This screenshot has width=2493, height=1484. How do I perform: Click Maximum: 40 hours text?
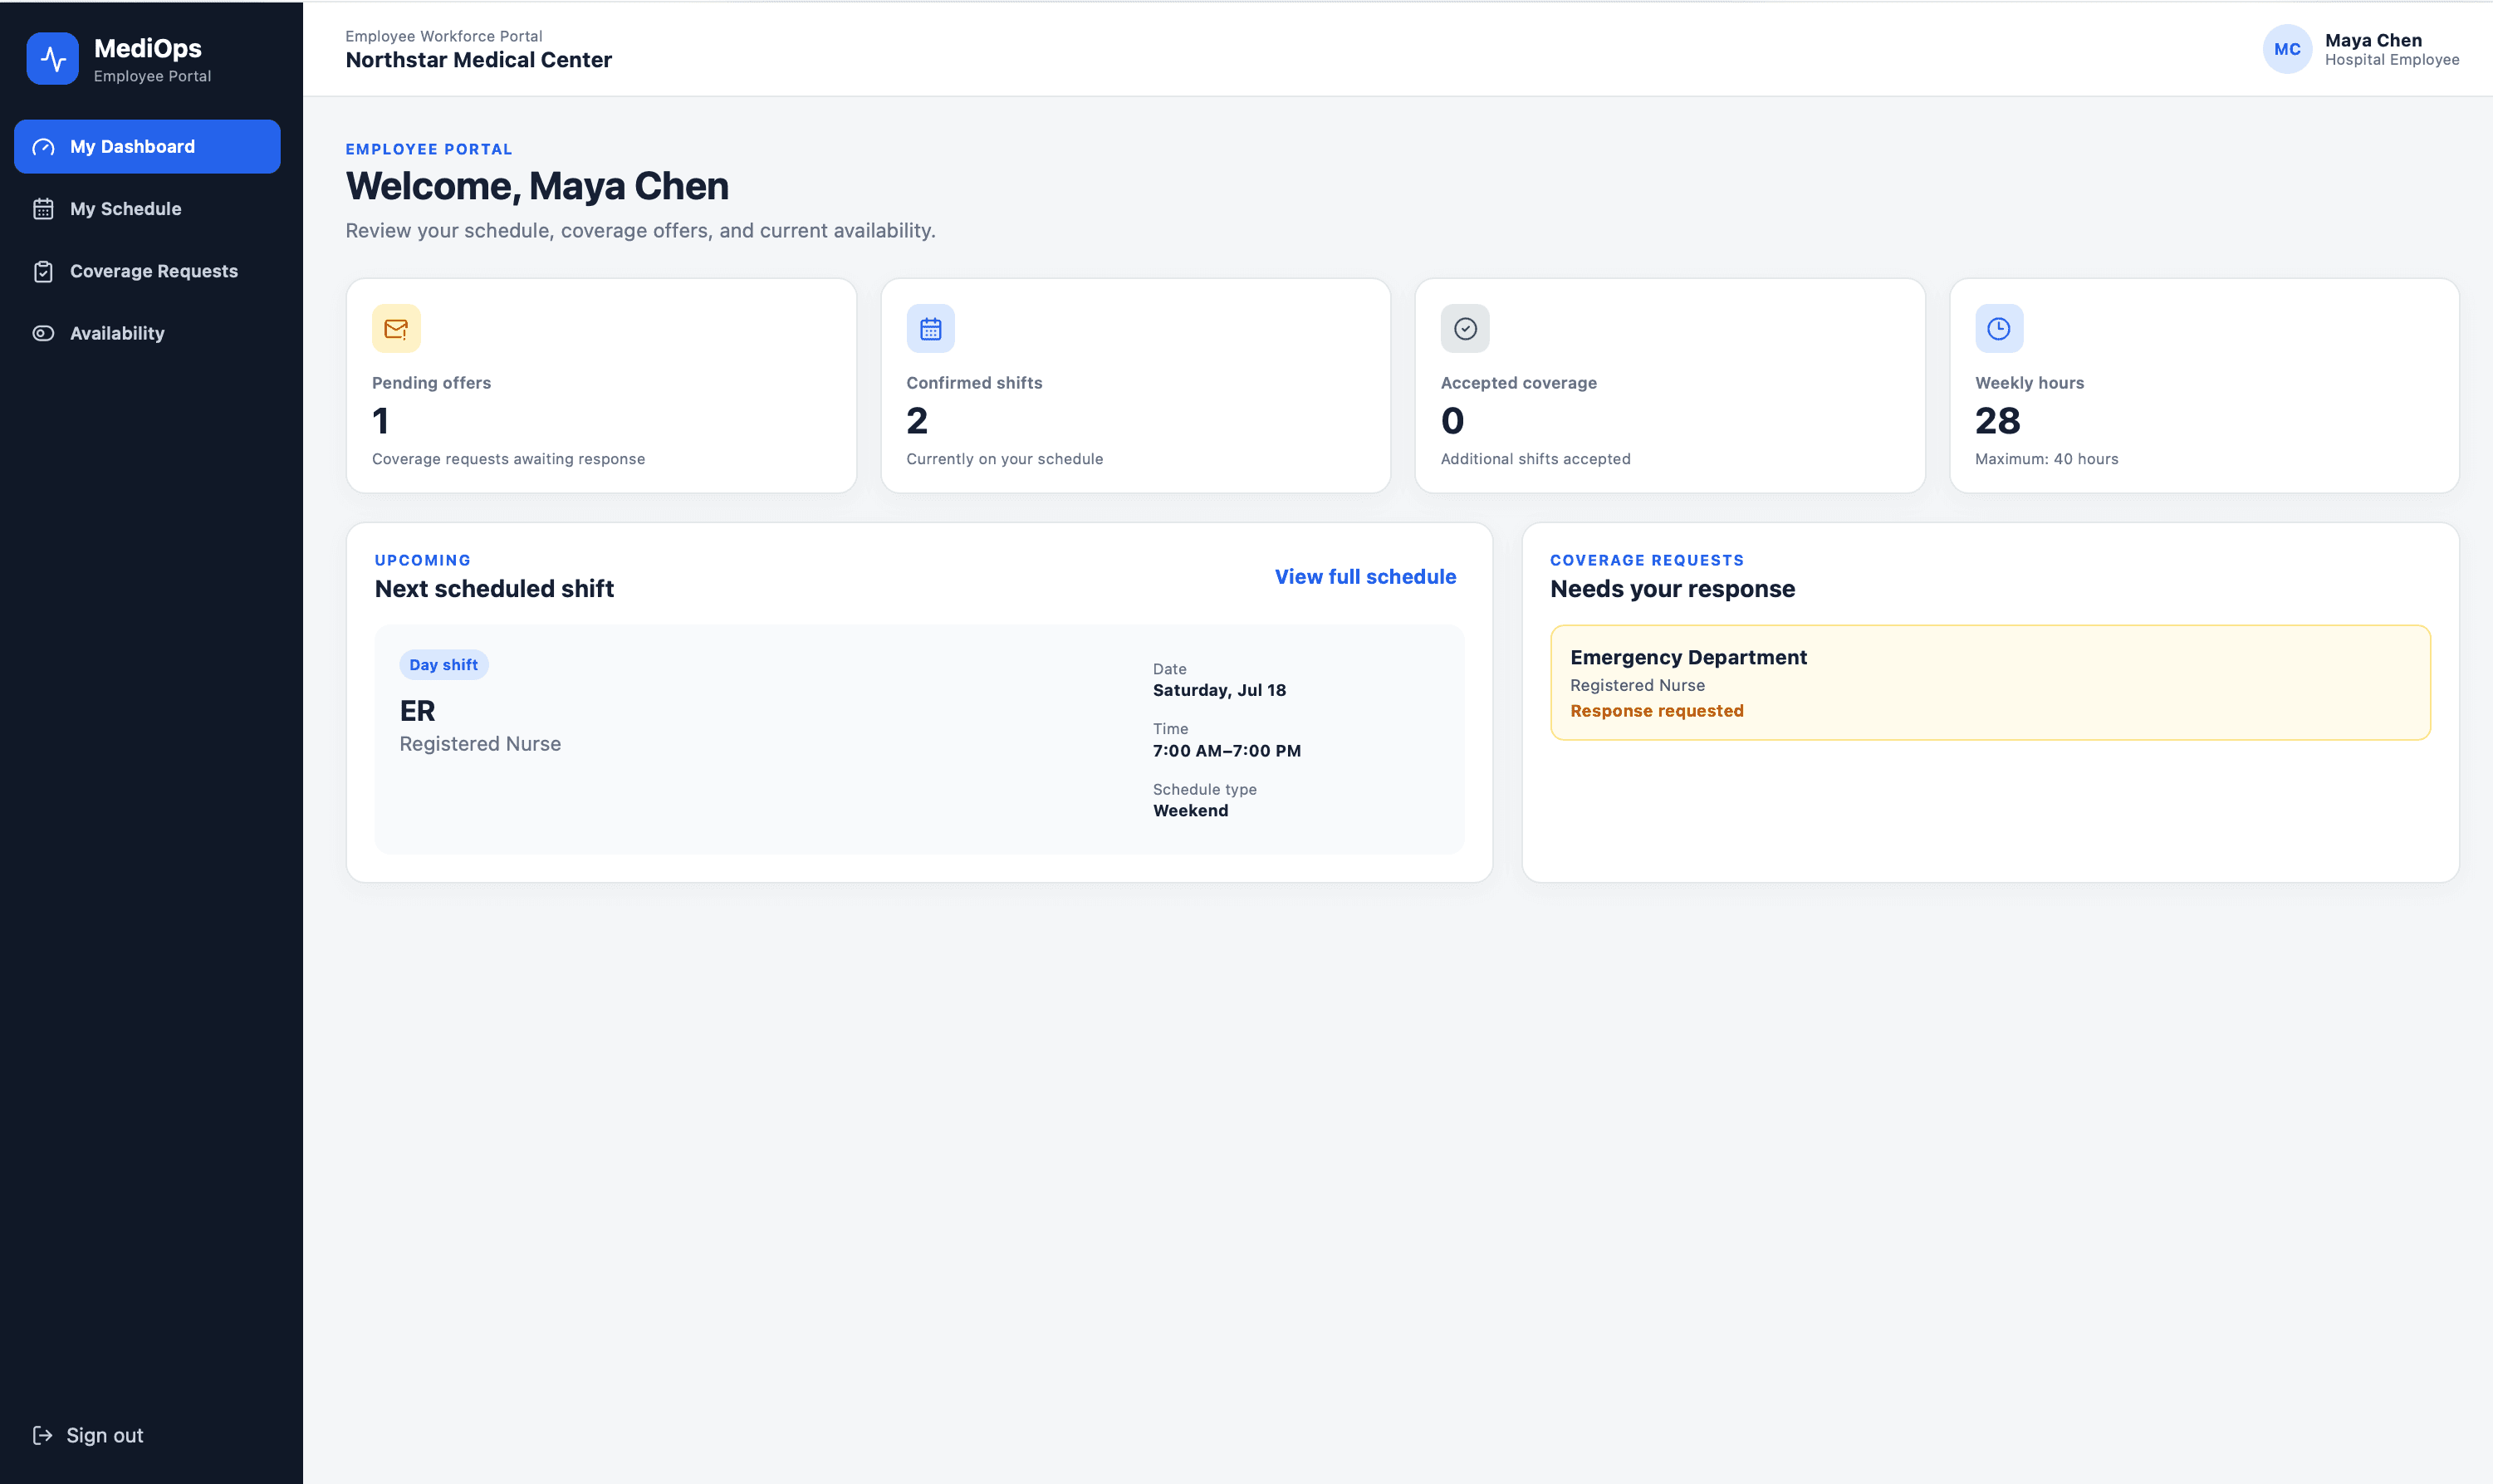click(2046, 459)
